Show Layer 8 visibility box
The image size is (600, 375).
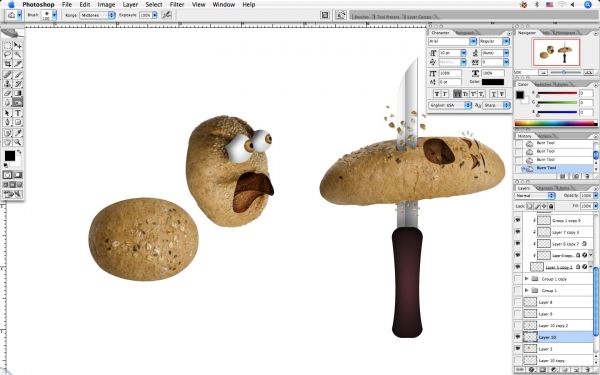click(x=518, y=302)
